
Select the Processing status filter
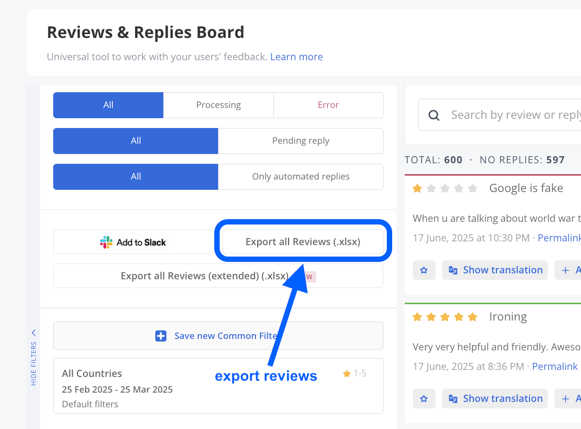(x=218, y=105)
